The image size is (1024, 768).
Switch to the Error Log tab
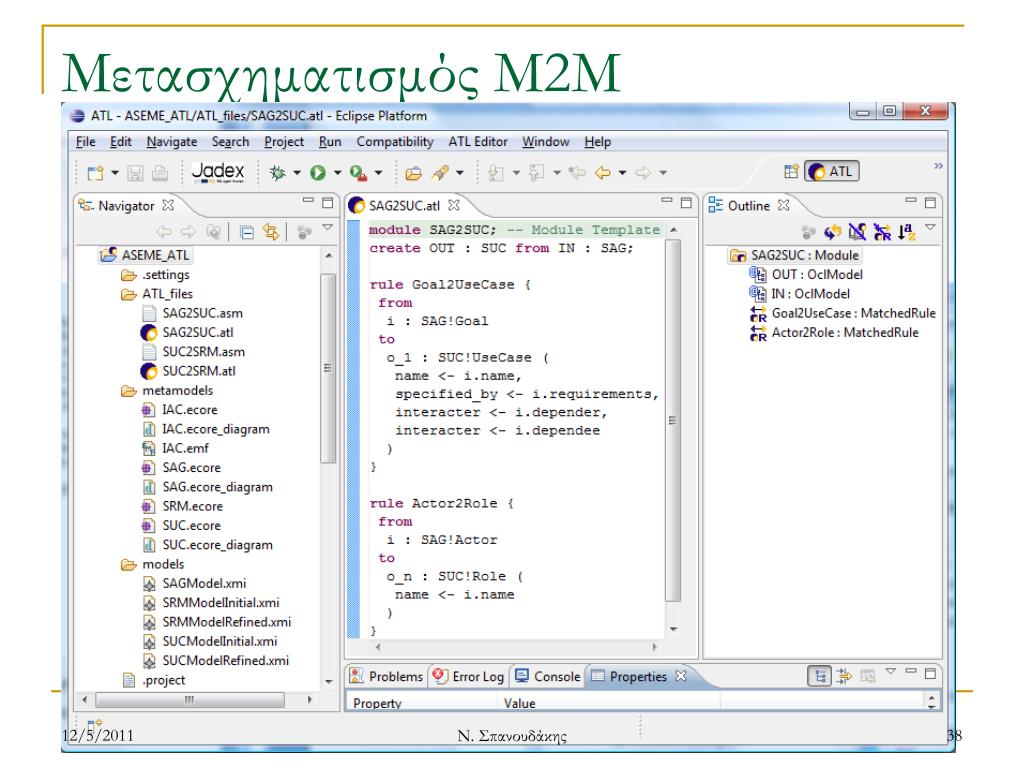click(x=469, y=677)
